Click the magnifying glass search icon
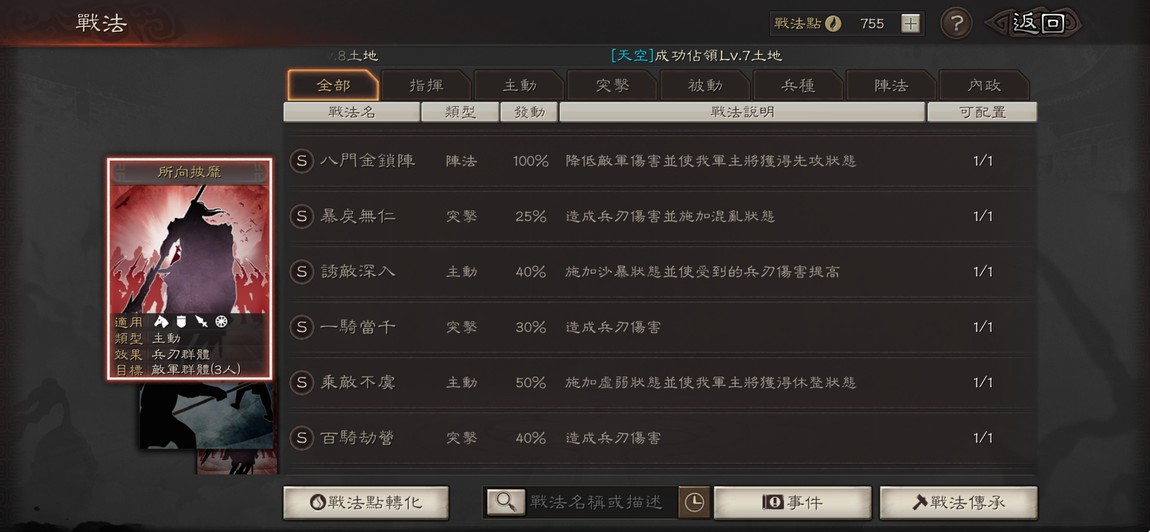The image size is (1150, 532). [506, 502]
